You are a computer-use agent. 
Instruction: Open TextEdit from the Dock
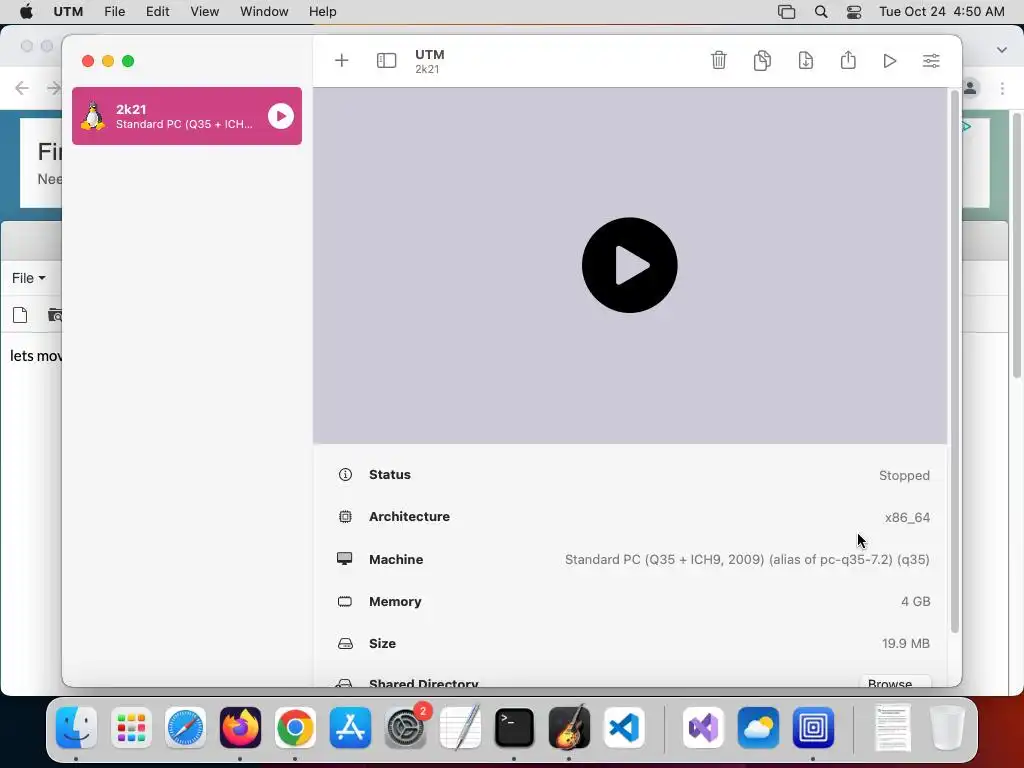point(460,728)
